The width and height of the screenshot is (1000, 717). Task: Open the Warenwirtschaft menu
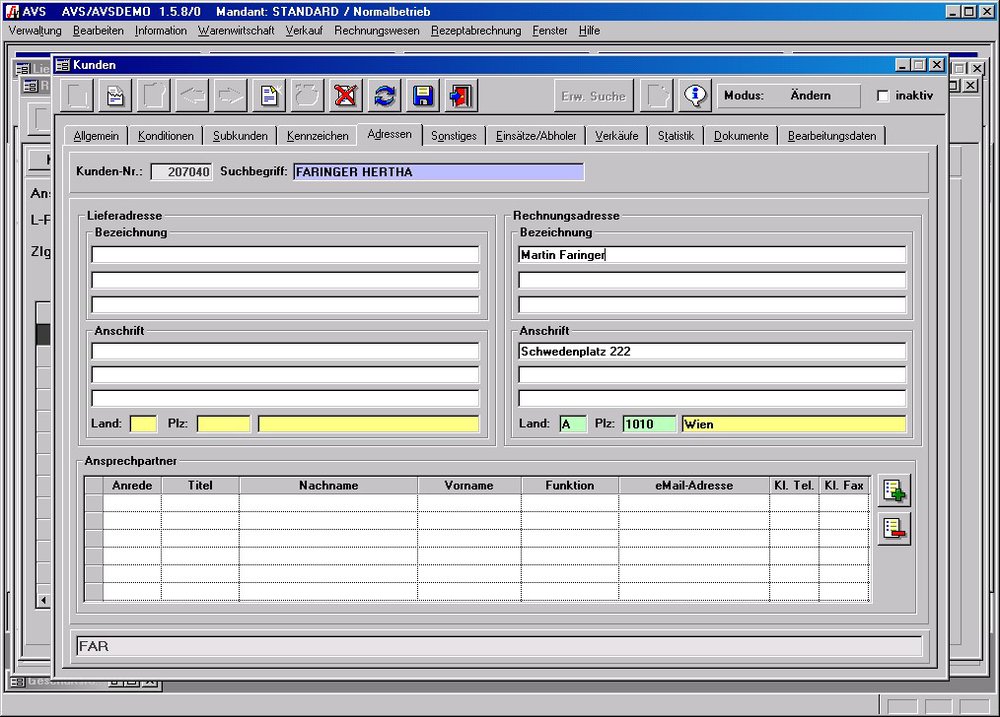(236, 31)
